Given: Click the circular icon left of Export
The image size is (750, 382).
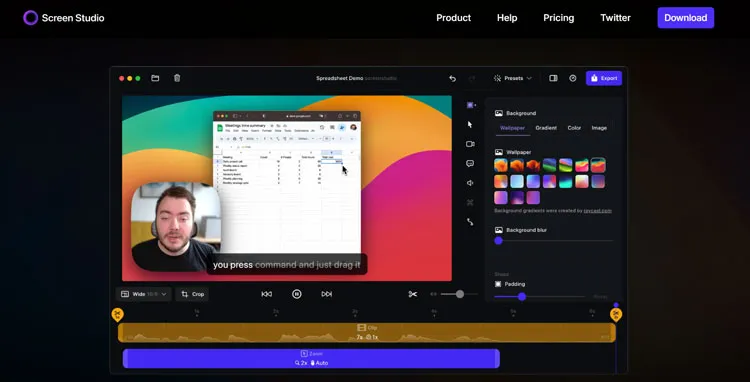Looking at the screenshot, I should click(573, 78).
